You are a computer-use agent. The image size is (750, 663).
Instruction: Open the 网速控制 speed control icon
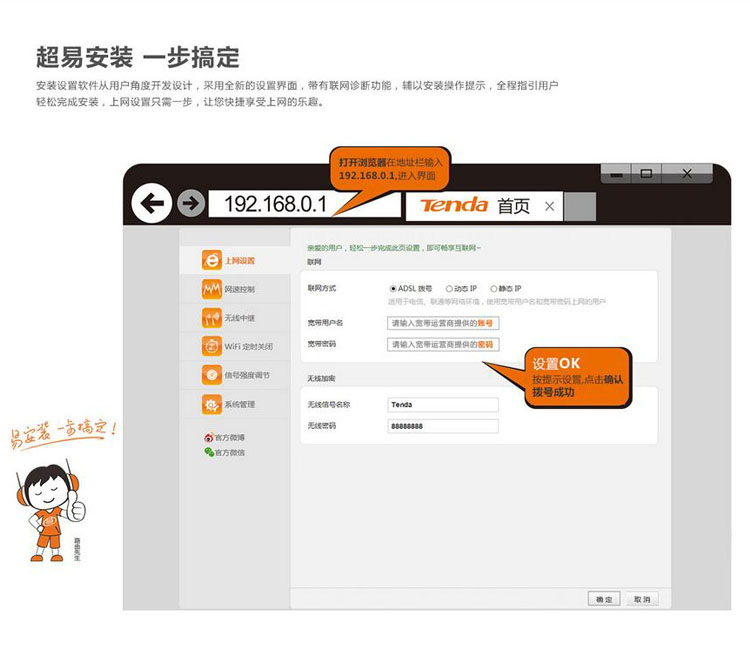pos(211,289)
